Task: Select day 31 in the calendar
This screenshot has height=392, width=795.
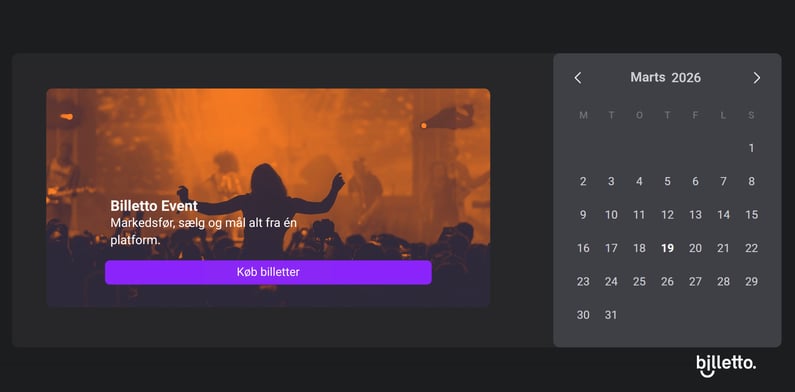Action: [611, 315]
